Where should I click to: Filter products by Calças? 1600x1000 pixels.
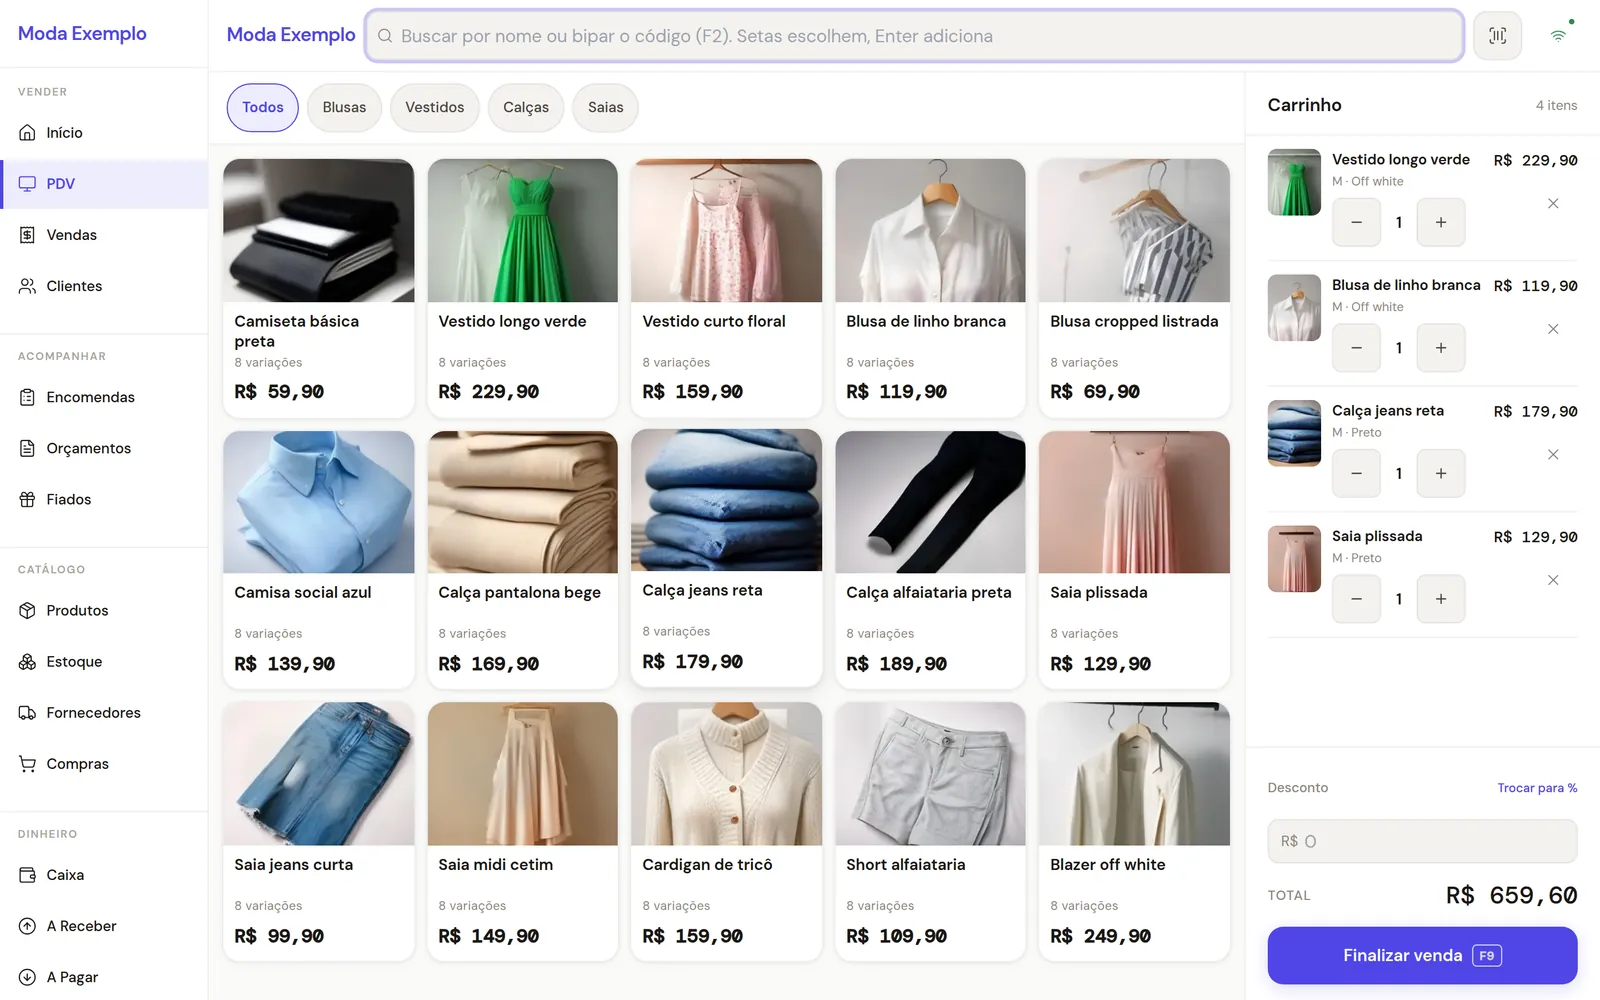526,108
